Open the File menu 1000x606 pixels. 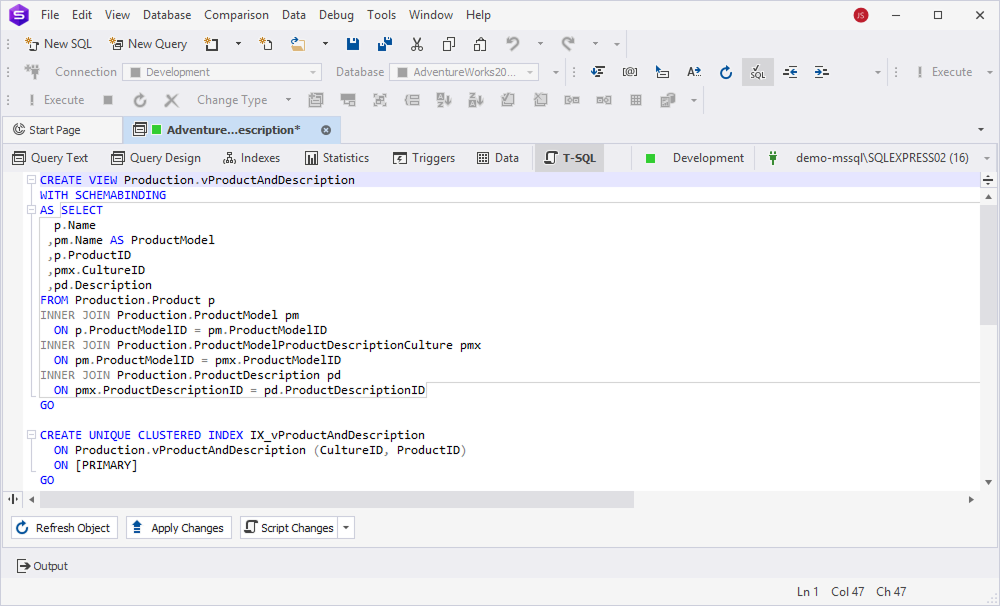tap(50, 15)
